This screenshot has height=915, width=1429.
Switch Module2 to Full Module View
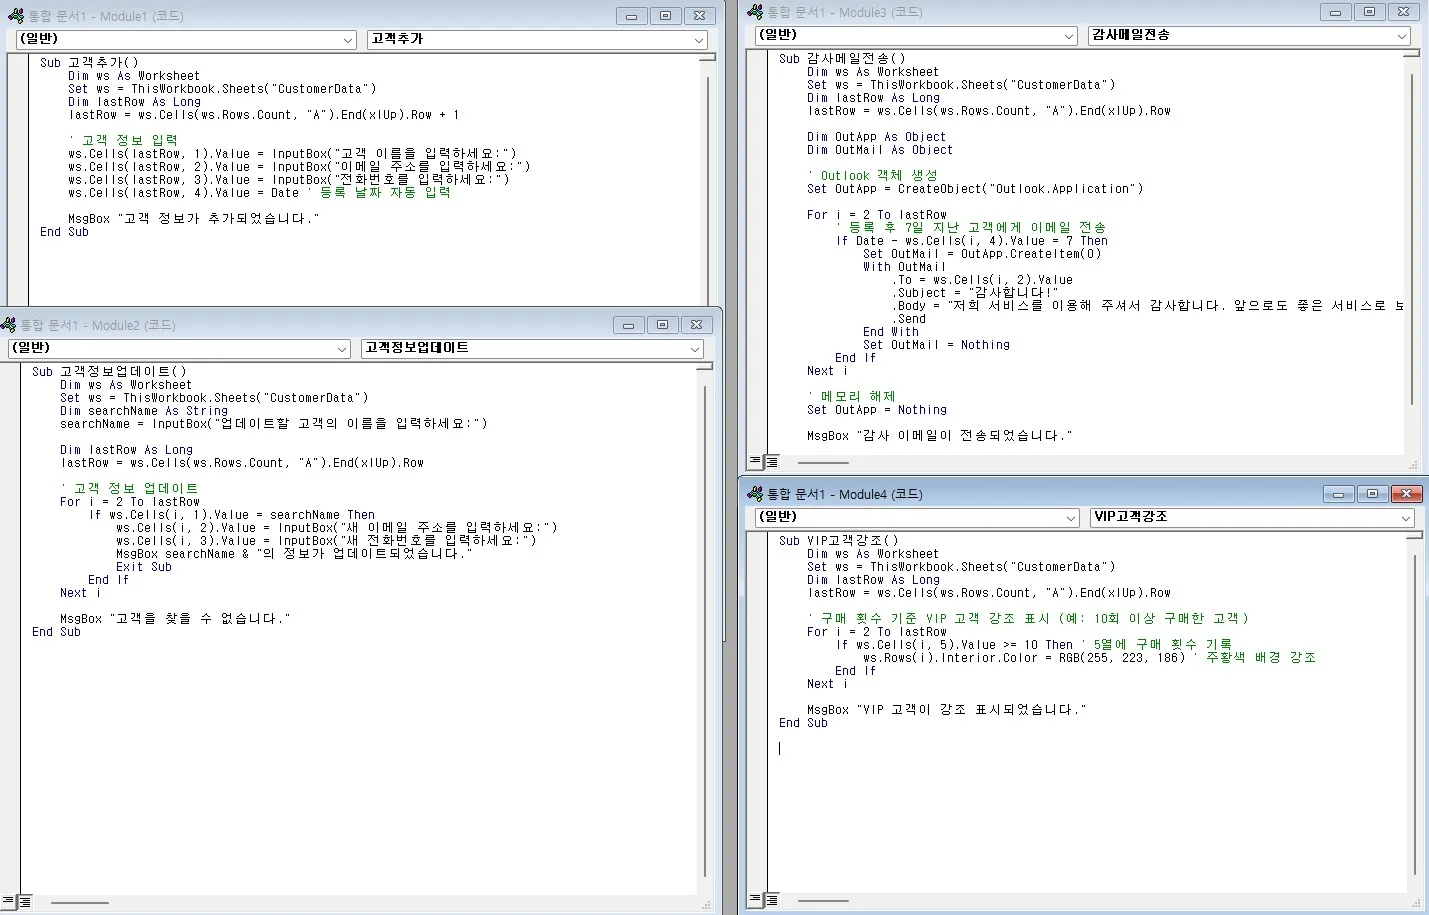click(25, 902)
